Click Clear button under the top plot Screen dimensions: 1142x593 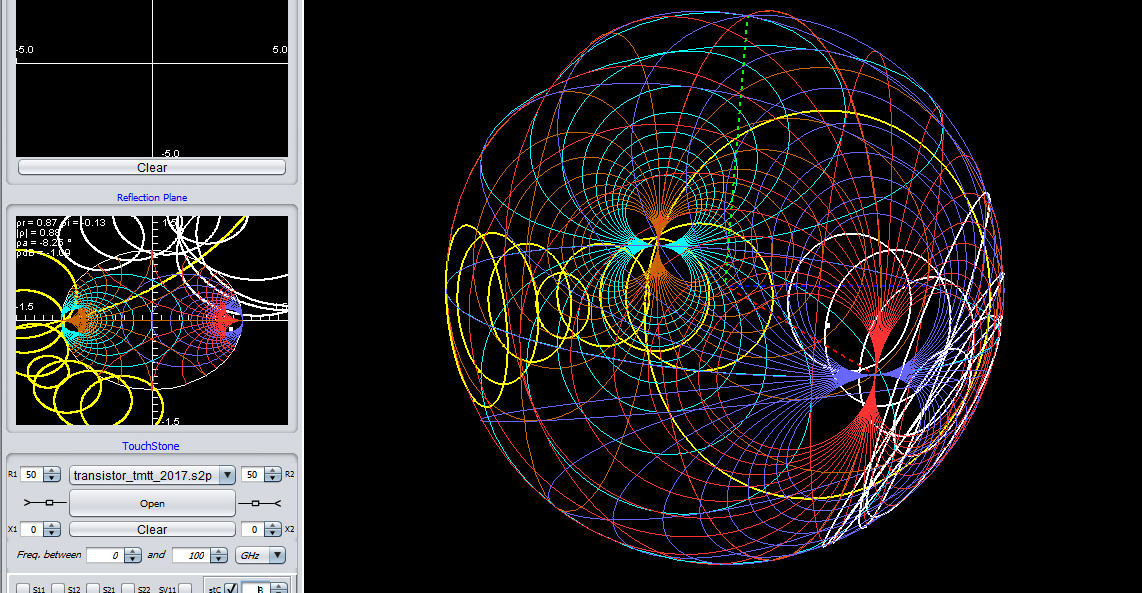point(151,168)
